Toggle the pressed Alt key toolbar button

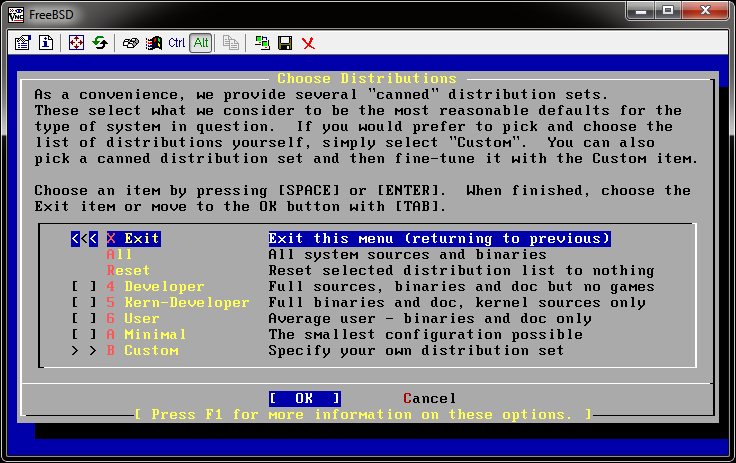(x=201, y=43)
